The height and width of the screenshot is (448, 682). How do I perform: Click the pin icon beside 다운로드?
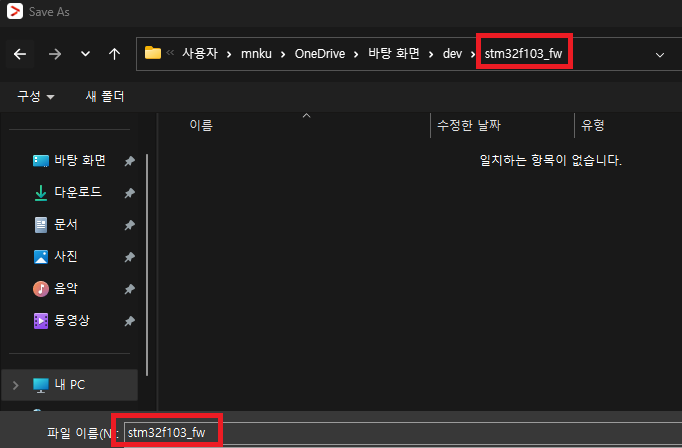[129, 193]
